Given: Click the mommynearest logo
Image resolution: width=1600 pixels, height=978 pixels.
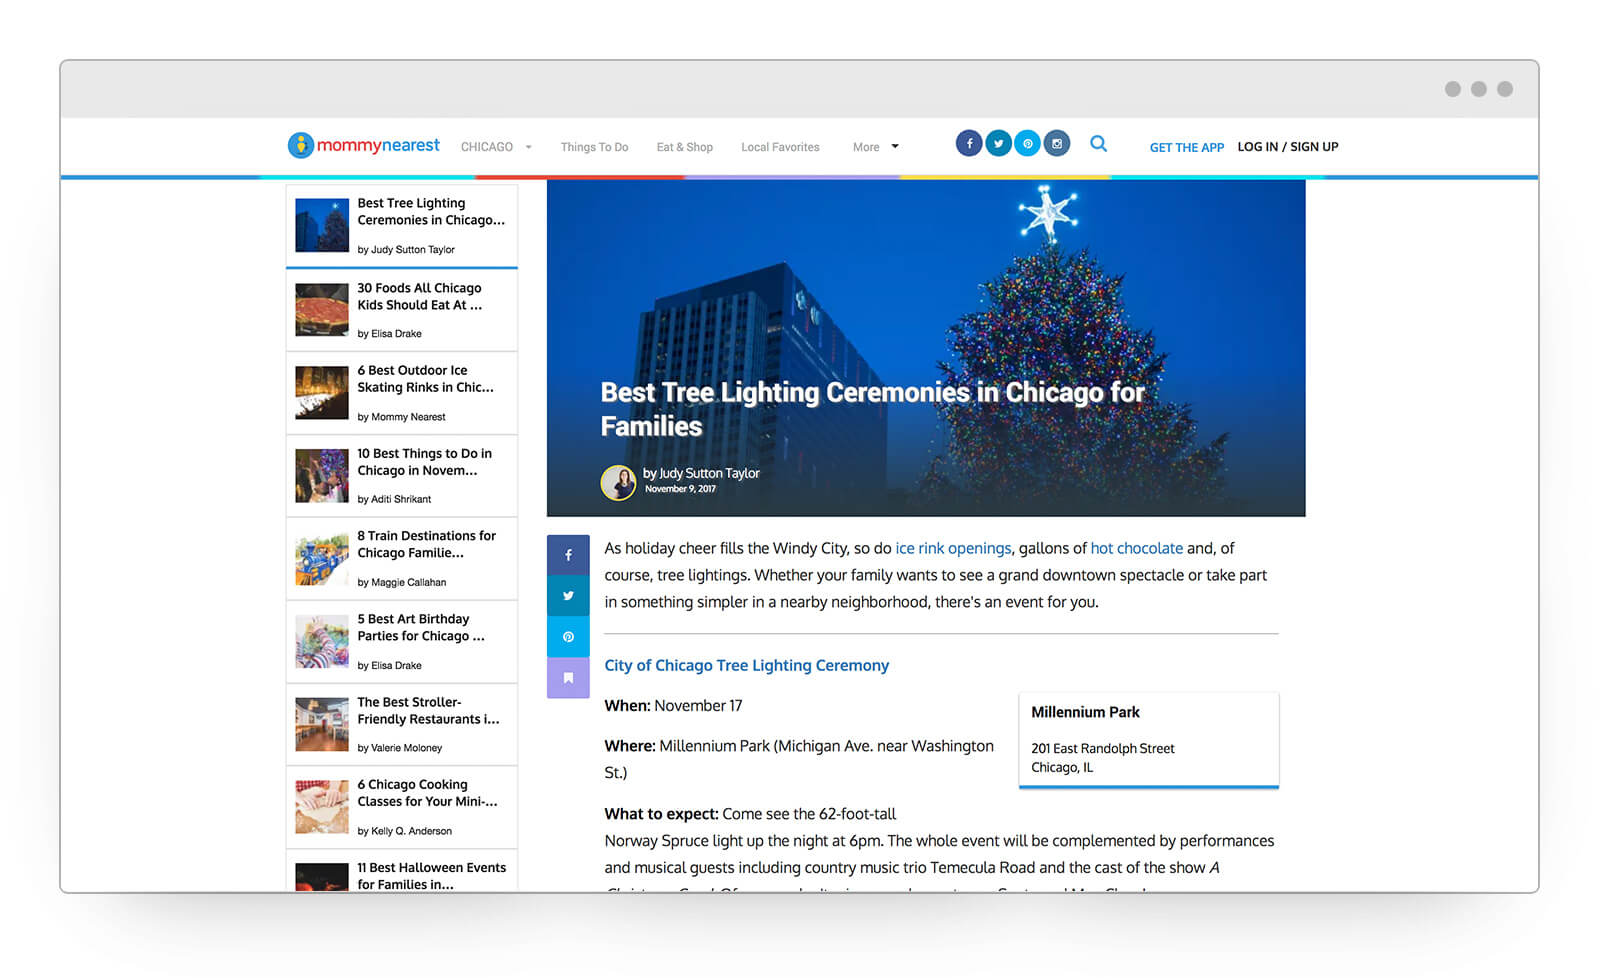Looking at the screenshot, I should 364,146.
